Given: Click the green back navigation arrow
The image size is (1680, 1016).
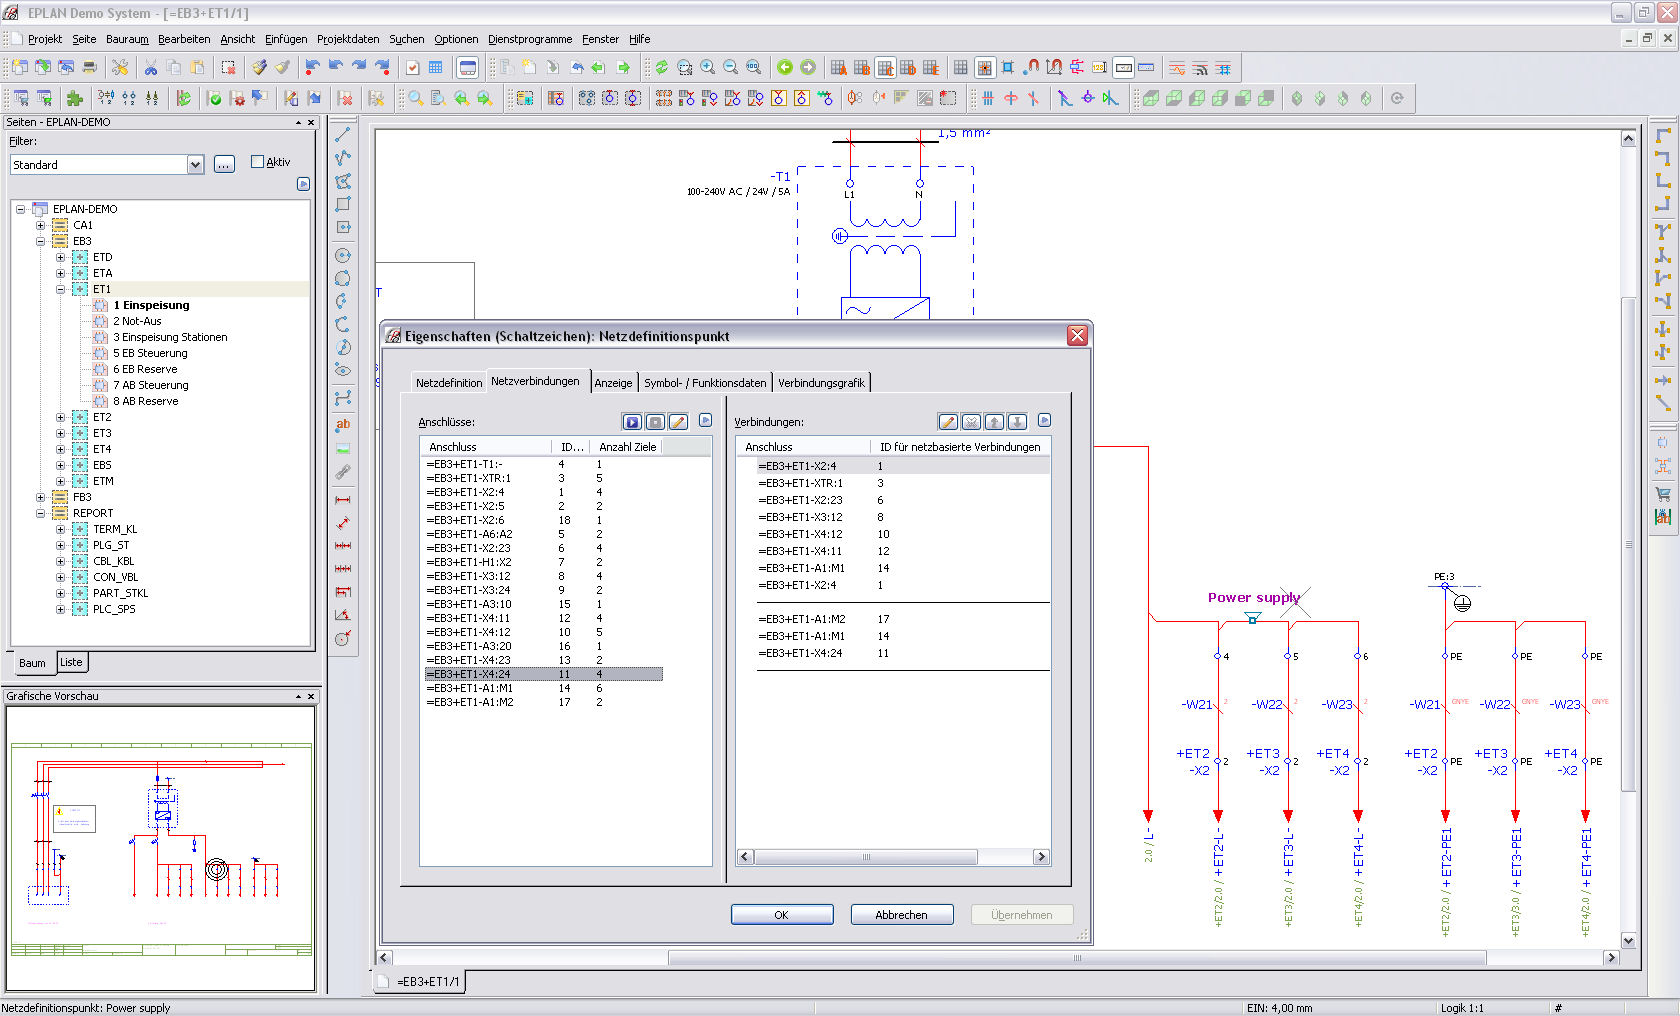Looking at the screenshot, I should (x=785, y=68).
